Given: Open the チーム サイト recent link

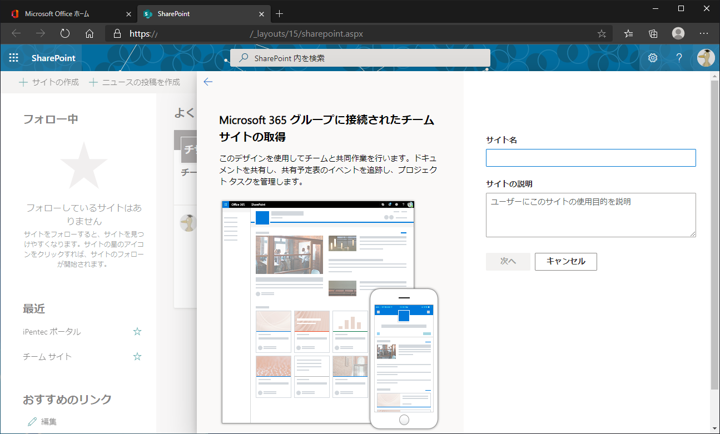Looking at the screenshot, I should (47, 356).
